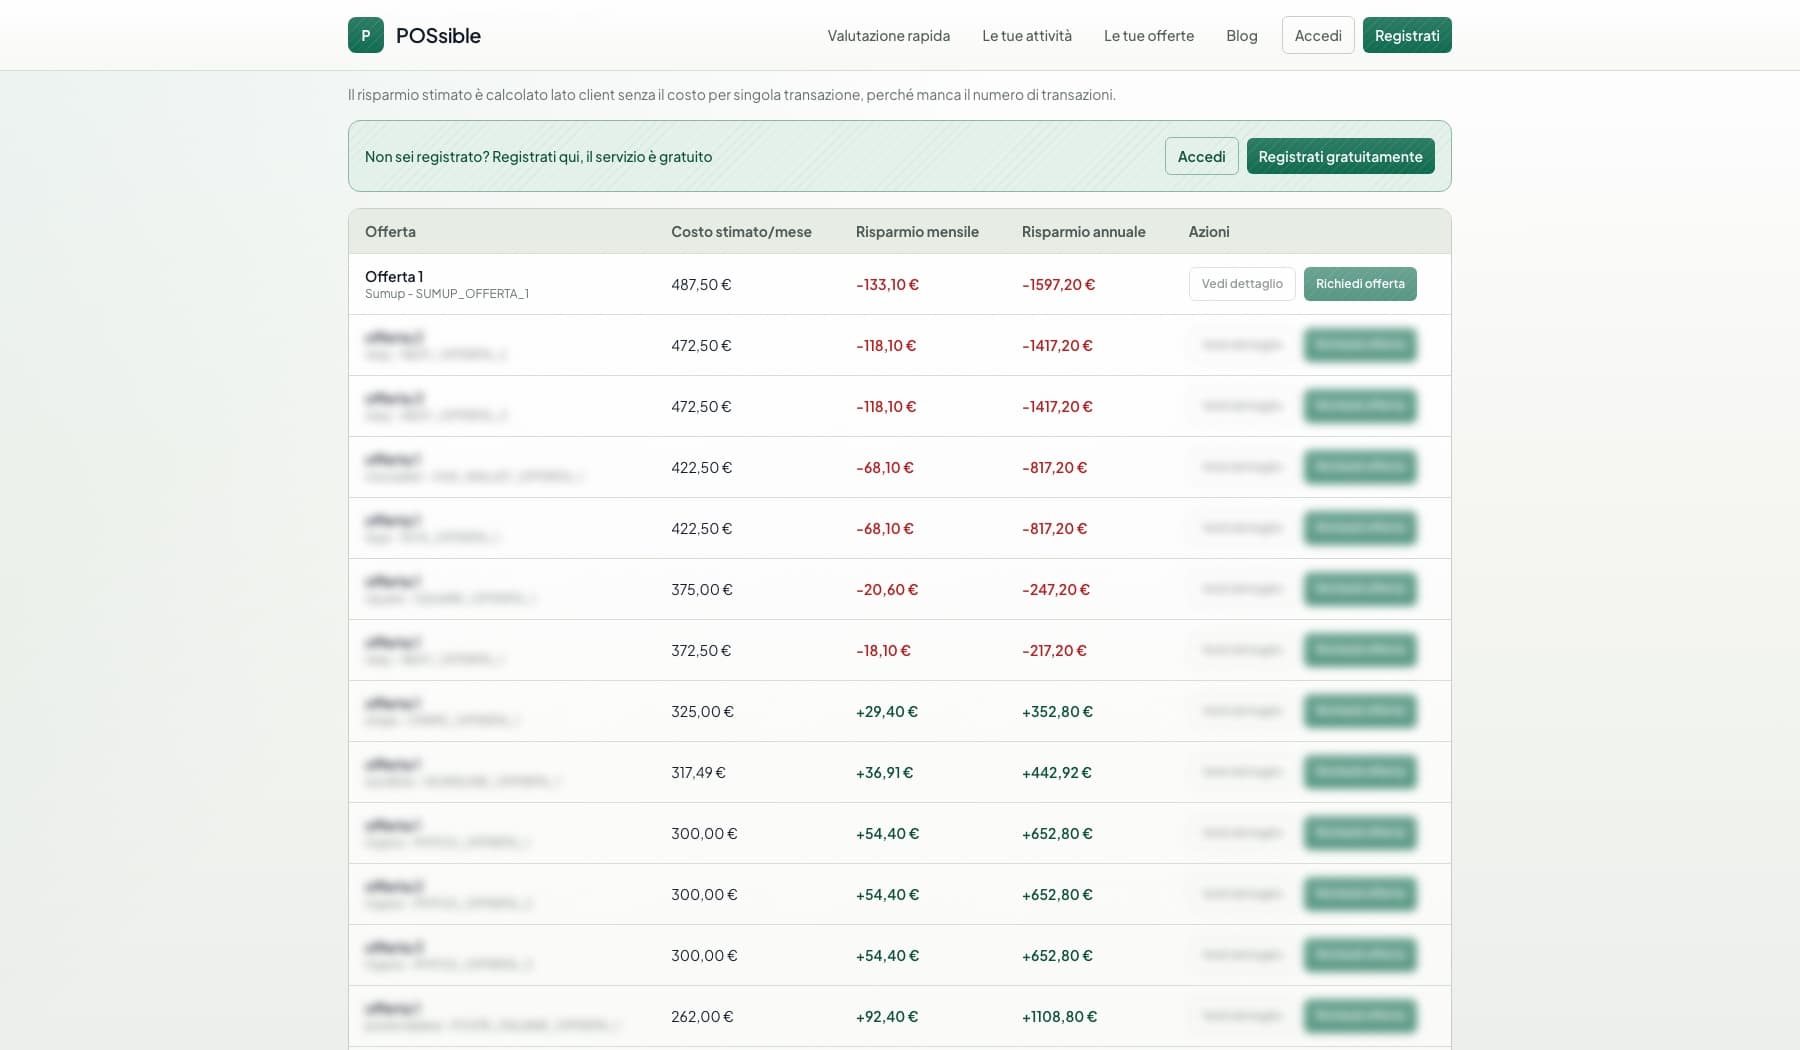The image size is (1800, 1050).
Task: Click the Non sei registrato banner text
Action: [x=538, y=157]
